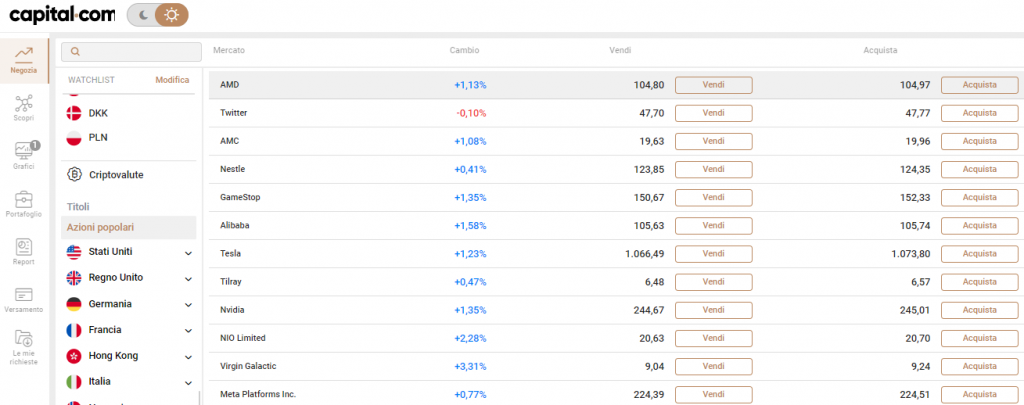Switch to light mode sun toggle
Screen dimensions: 1024x405
coord(172,15)
